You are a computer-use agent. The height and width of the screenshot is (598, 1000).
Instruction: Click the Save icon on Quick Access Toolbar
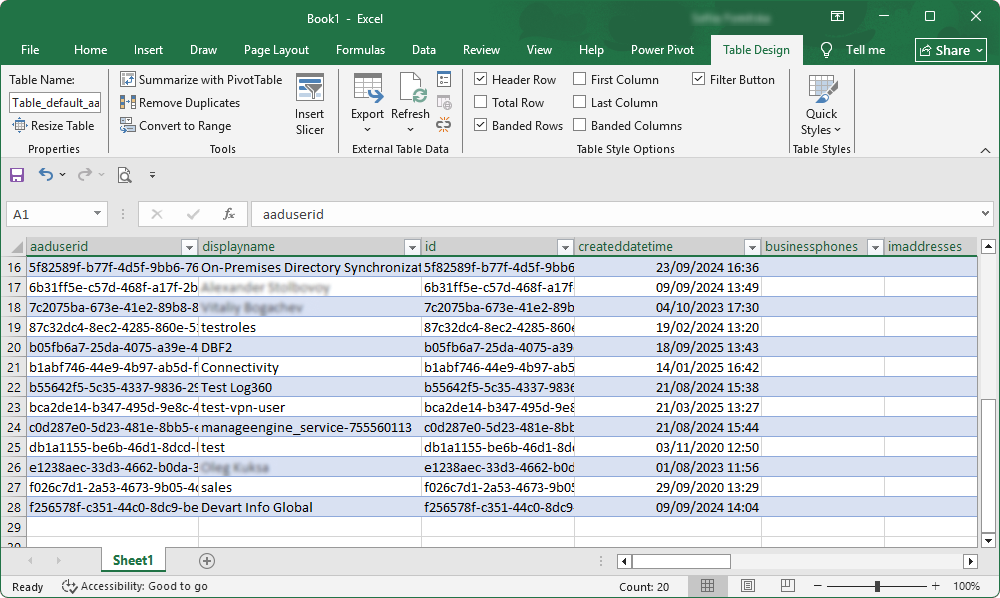pyautogui.click(x=16, y=174)
